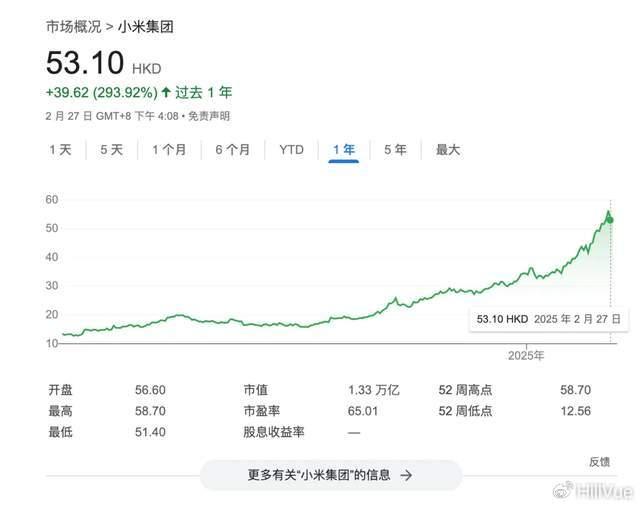
Task: Select the 1 天 time range tab
Action: click(x=61, y=150)
